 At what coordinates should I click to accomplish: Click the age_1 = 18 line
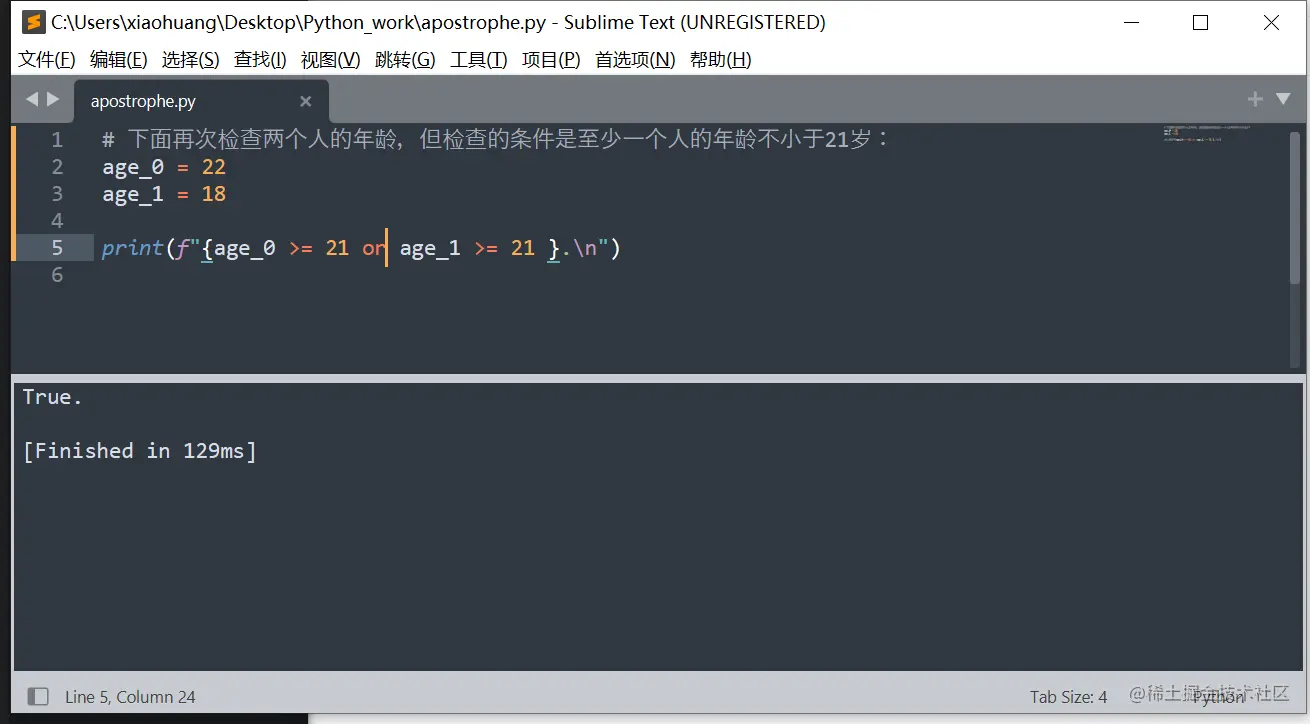(164, 194)
